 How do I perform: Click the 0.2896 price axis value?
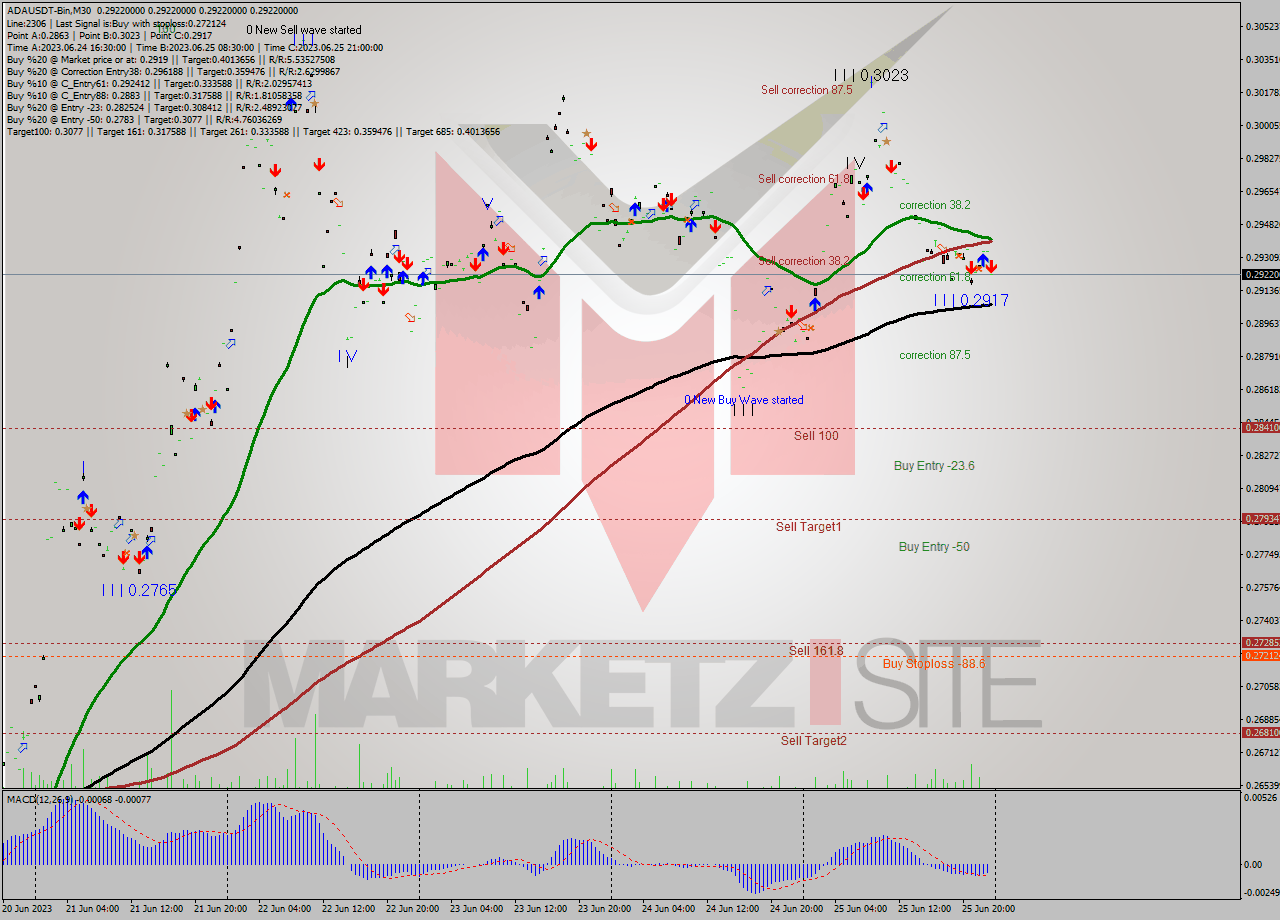click(x=1261, y=324)
